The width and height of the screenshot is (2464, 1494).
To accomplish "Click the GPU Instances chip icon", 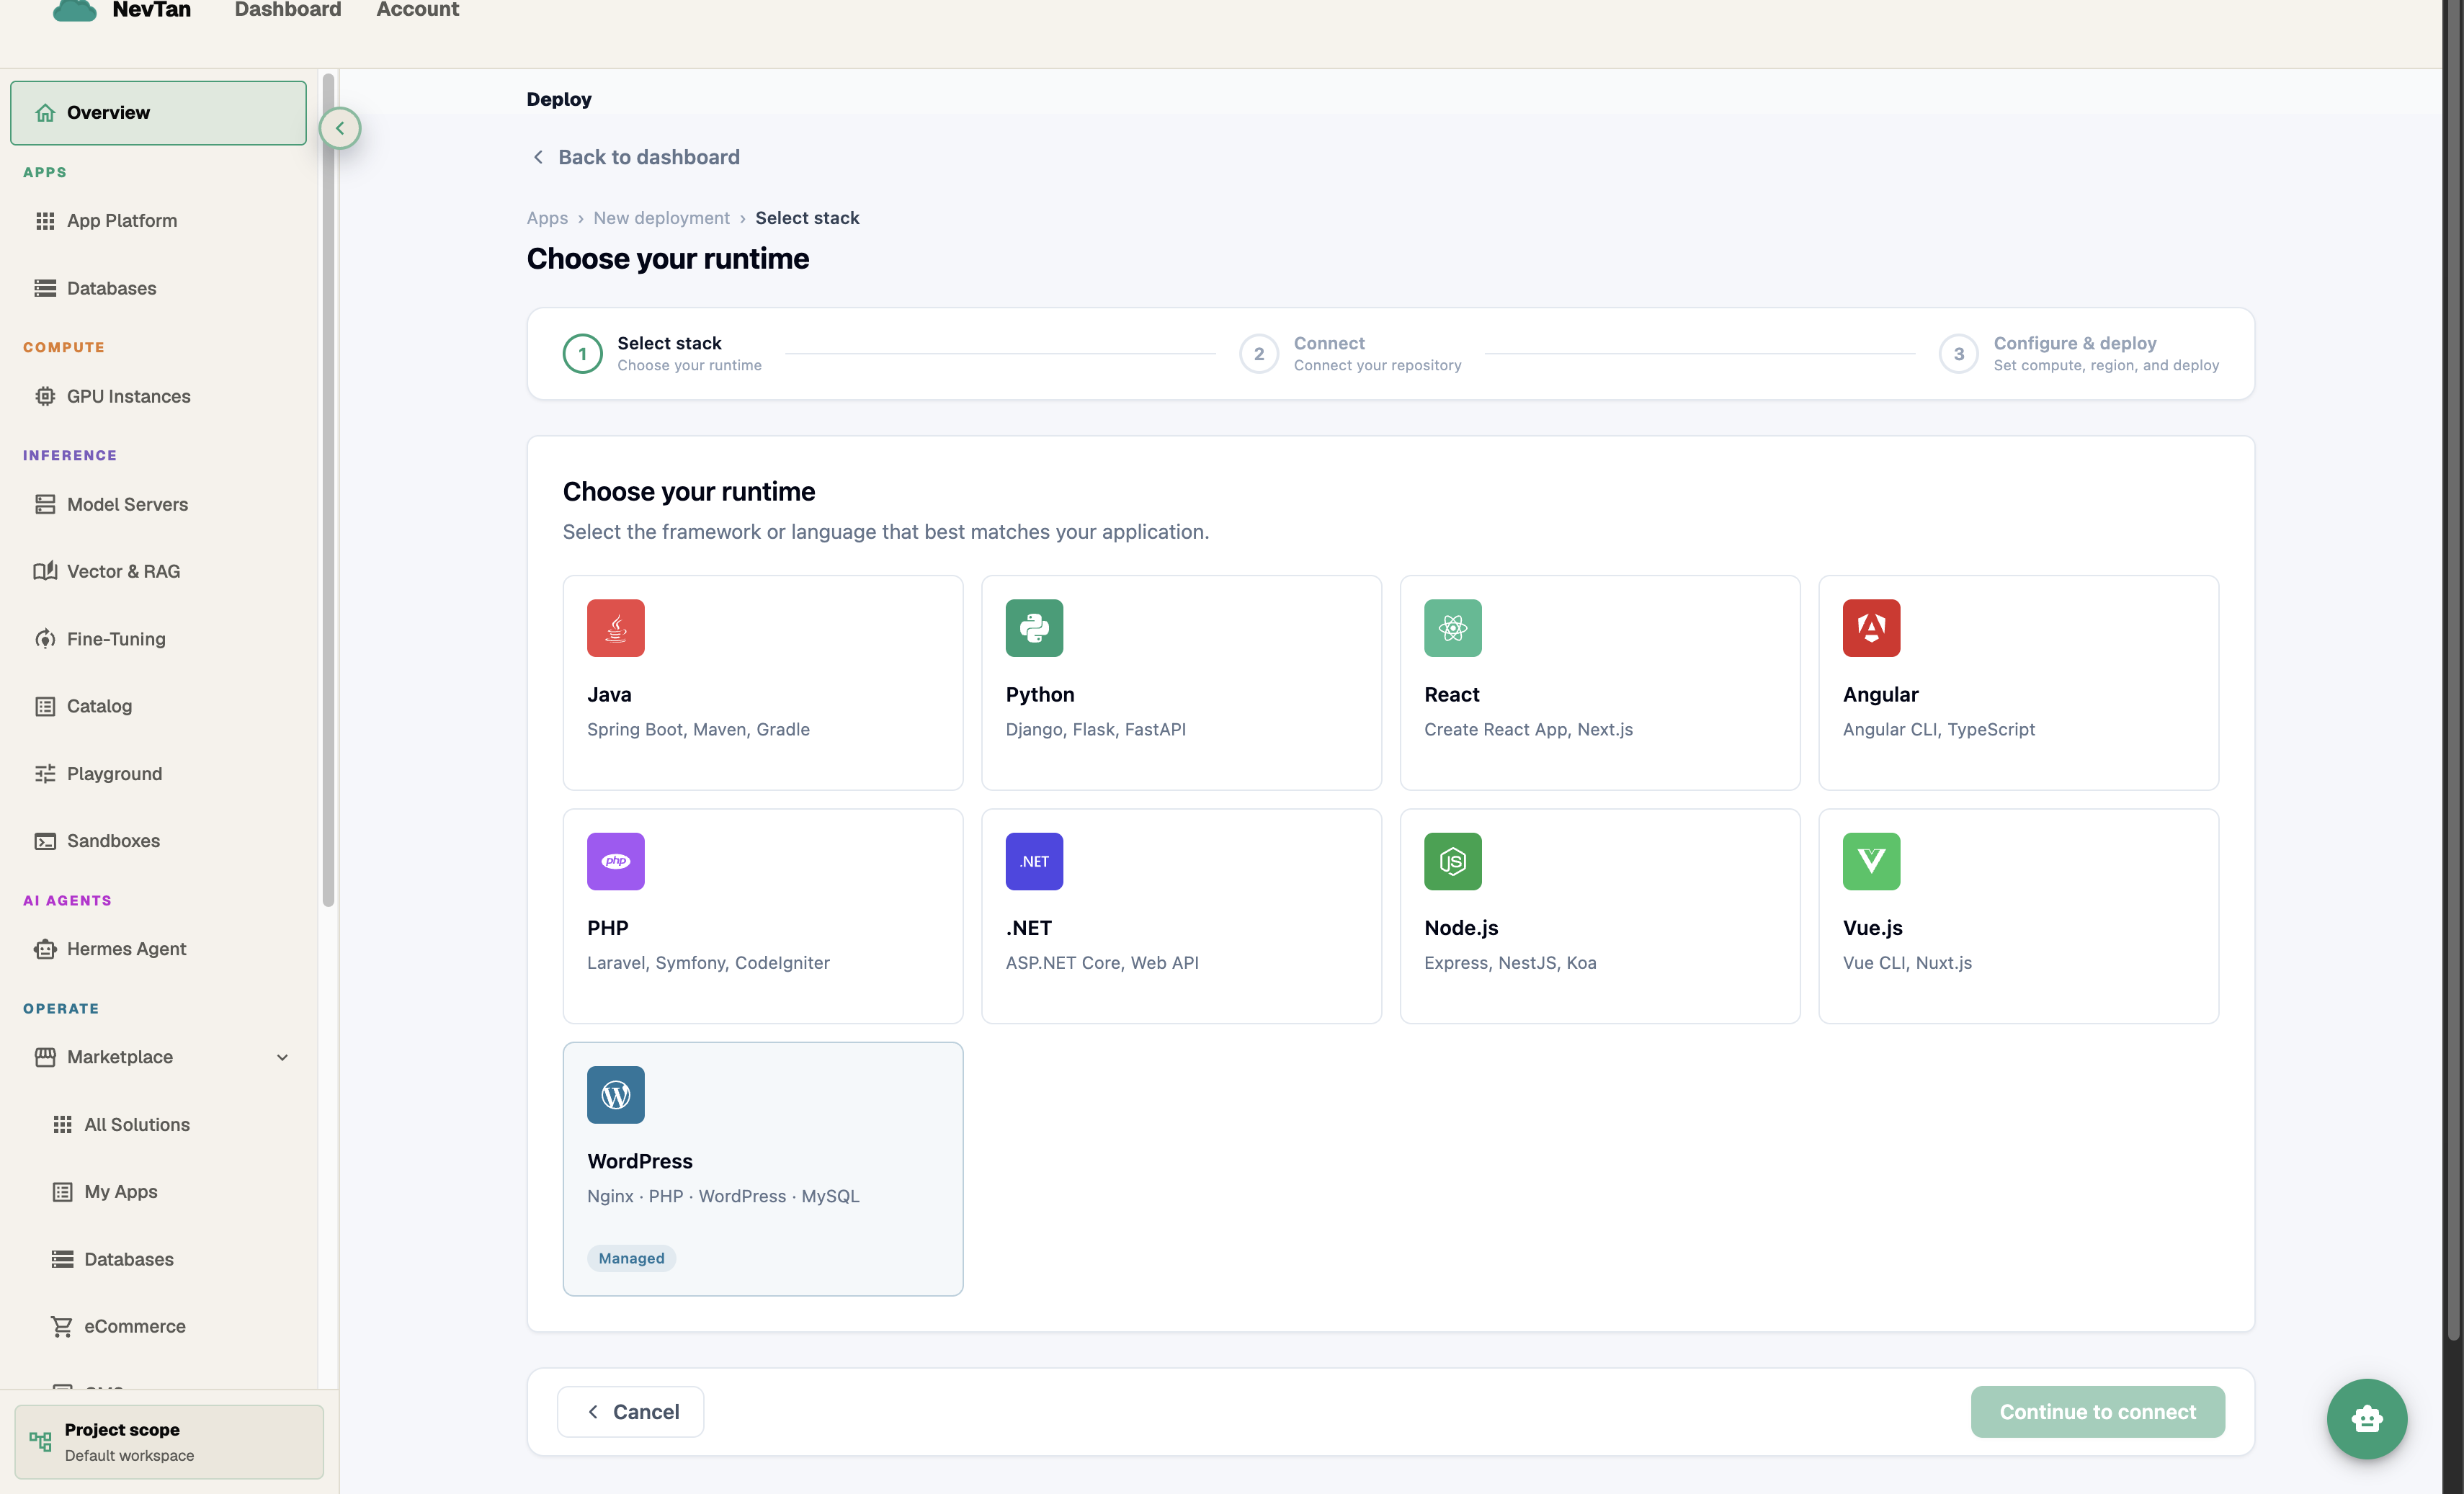I will tap(45, 396).
